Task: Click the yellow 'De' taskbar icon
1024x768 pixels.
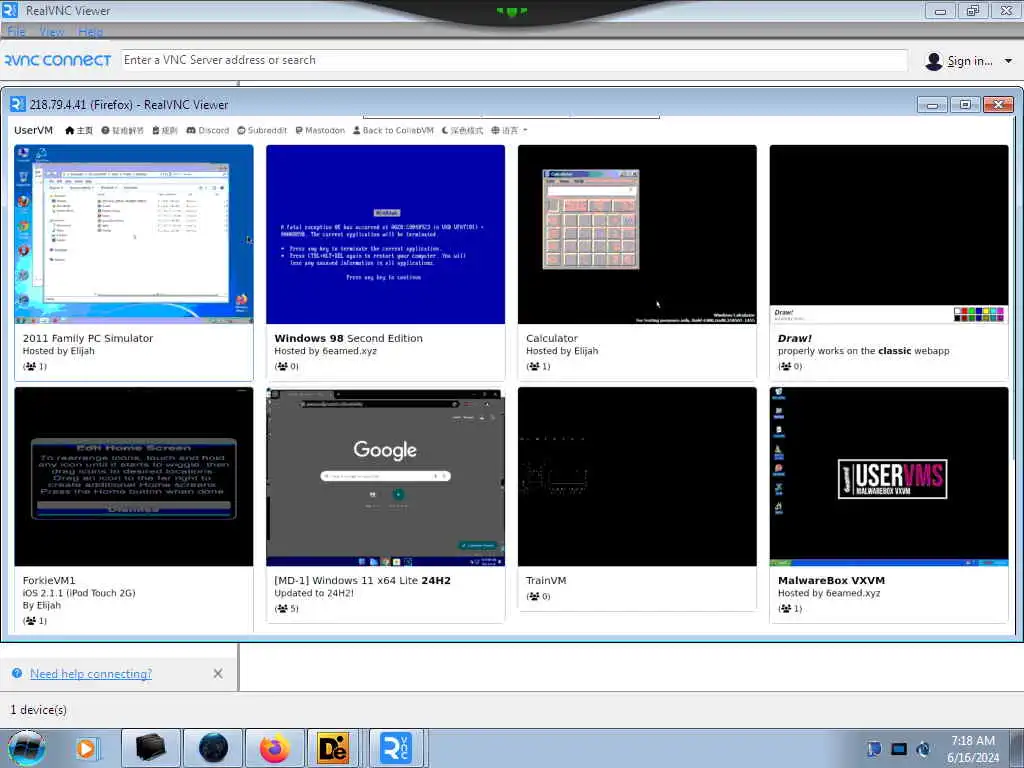Action: 332,748
